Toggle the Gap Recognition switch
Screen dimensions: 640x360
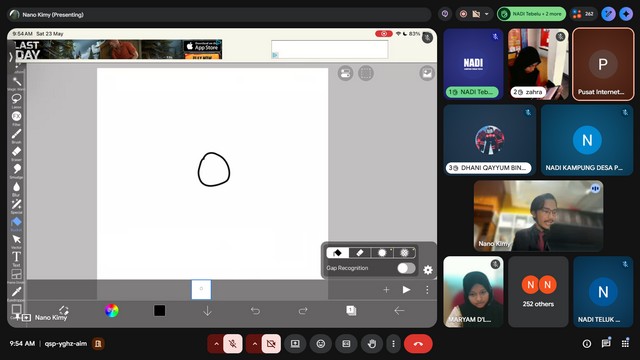[406, 268]
